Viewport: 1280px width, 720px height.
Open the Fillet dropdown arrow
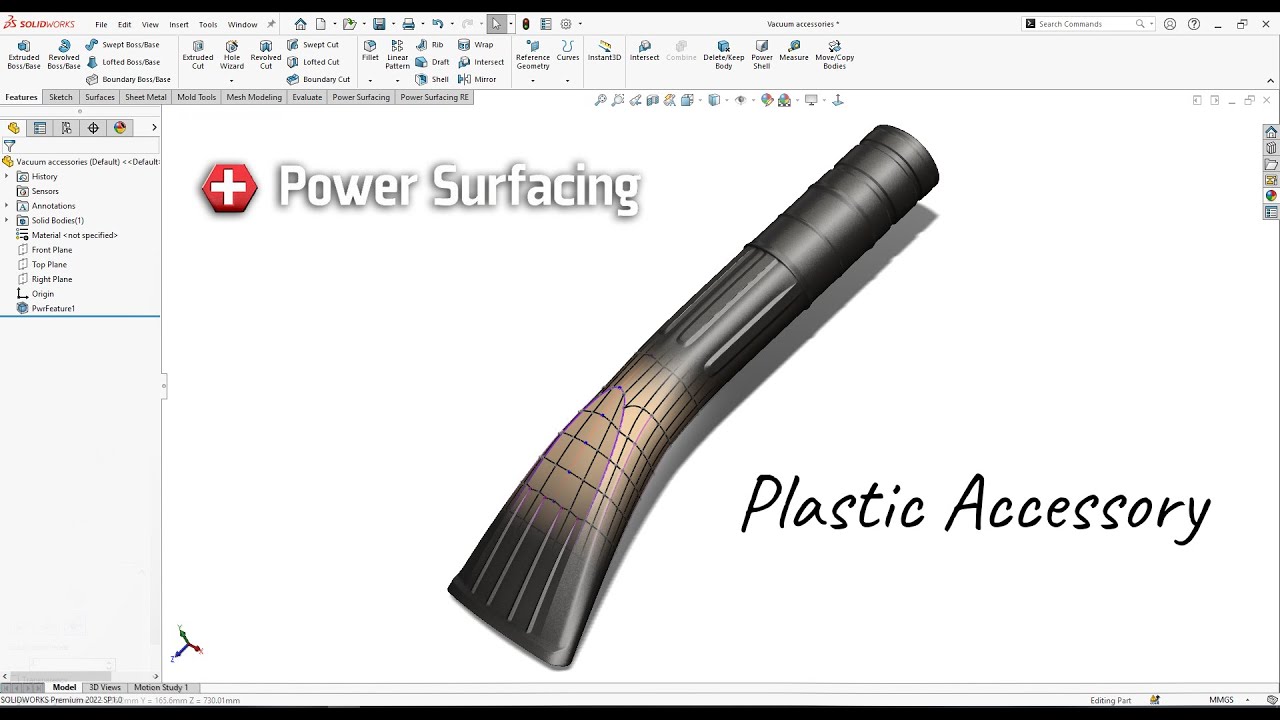(x=370, y=80)
